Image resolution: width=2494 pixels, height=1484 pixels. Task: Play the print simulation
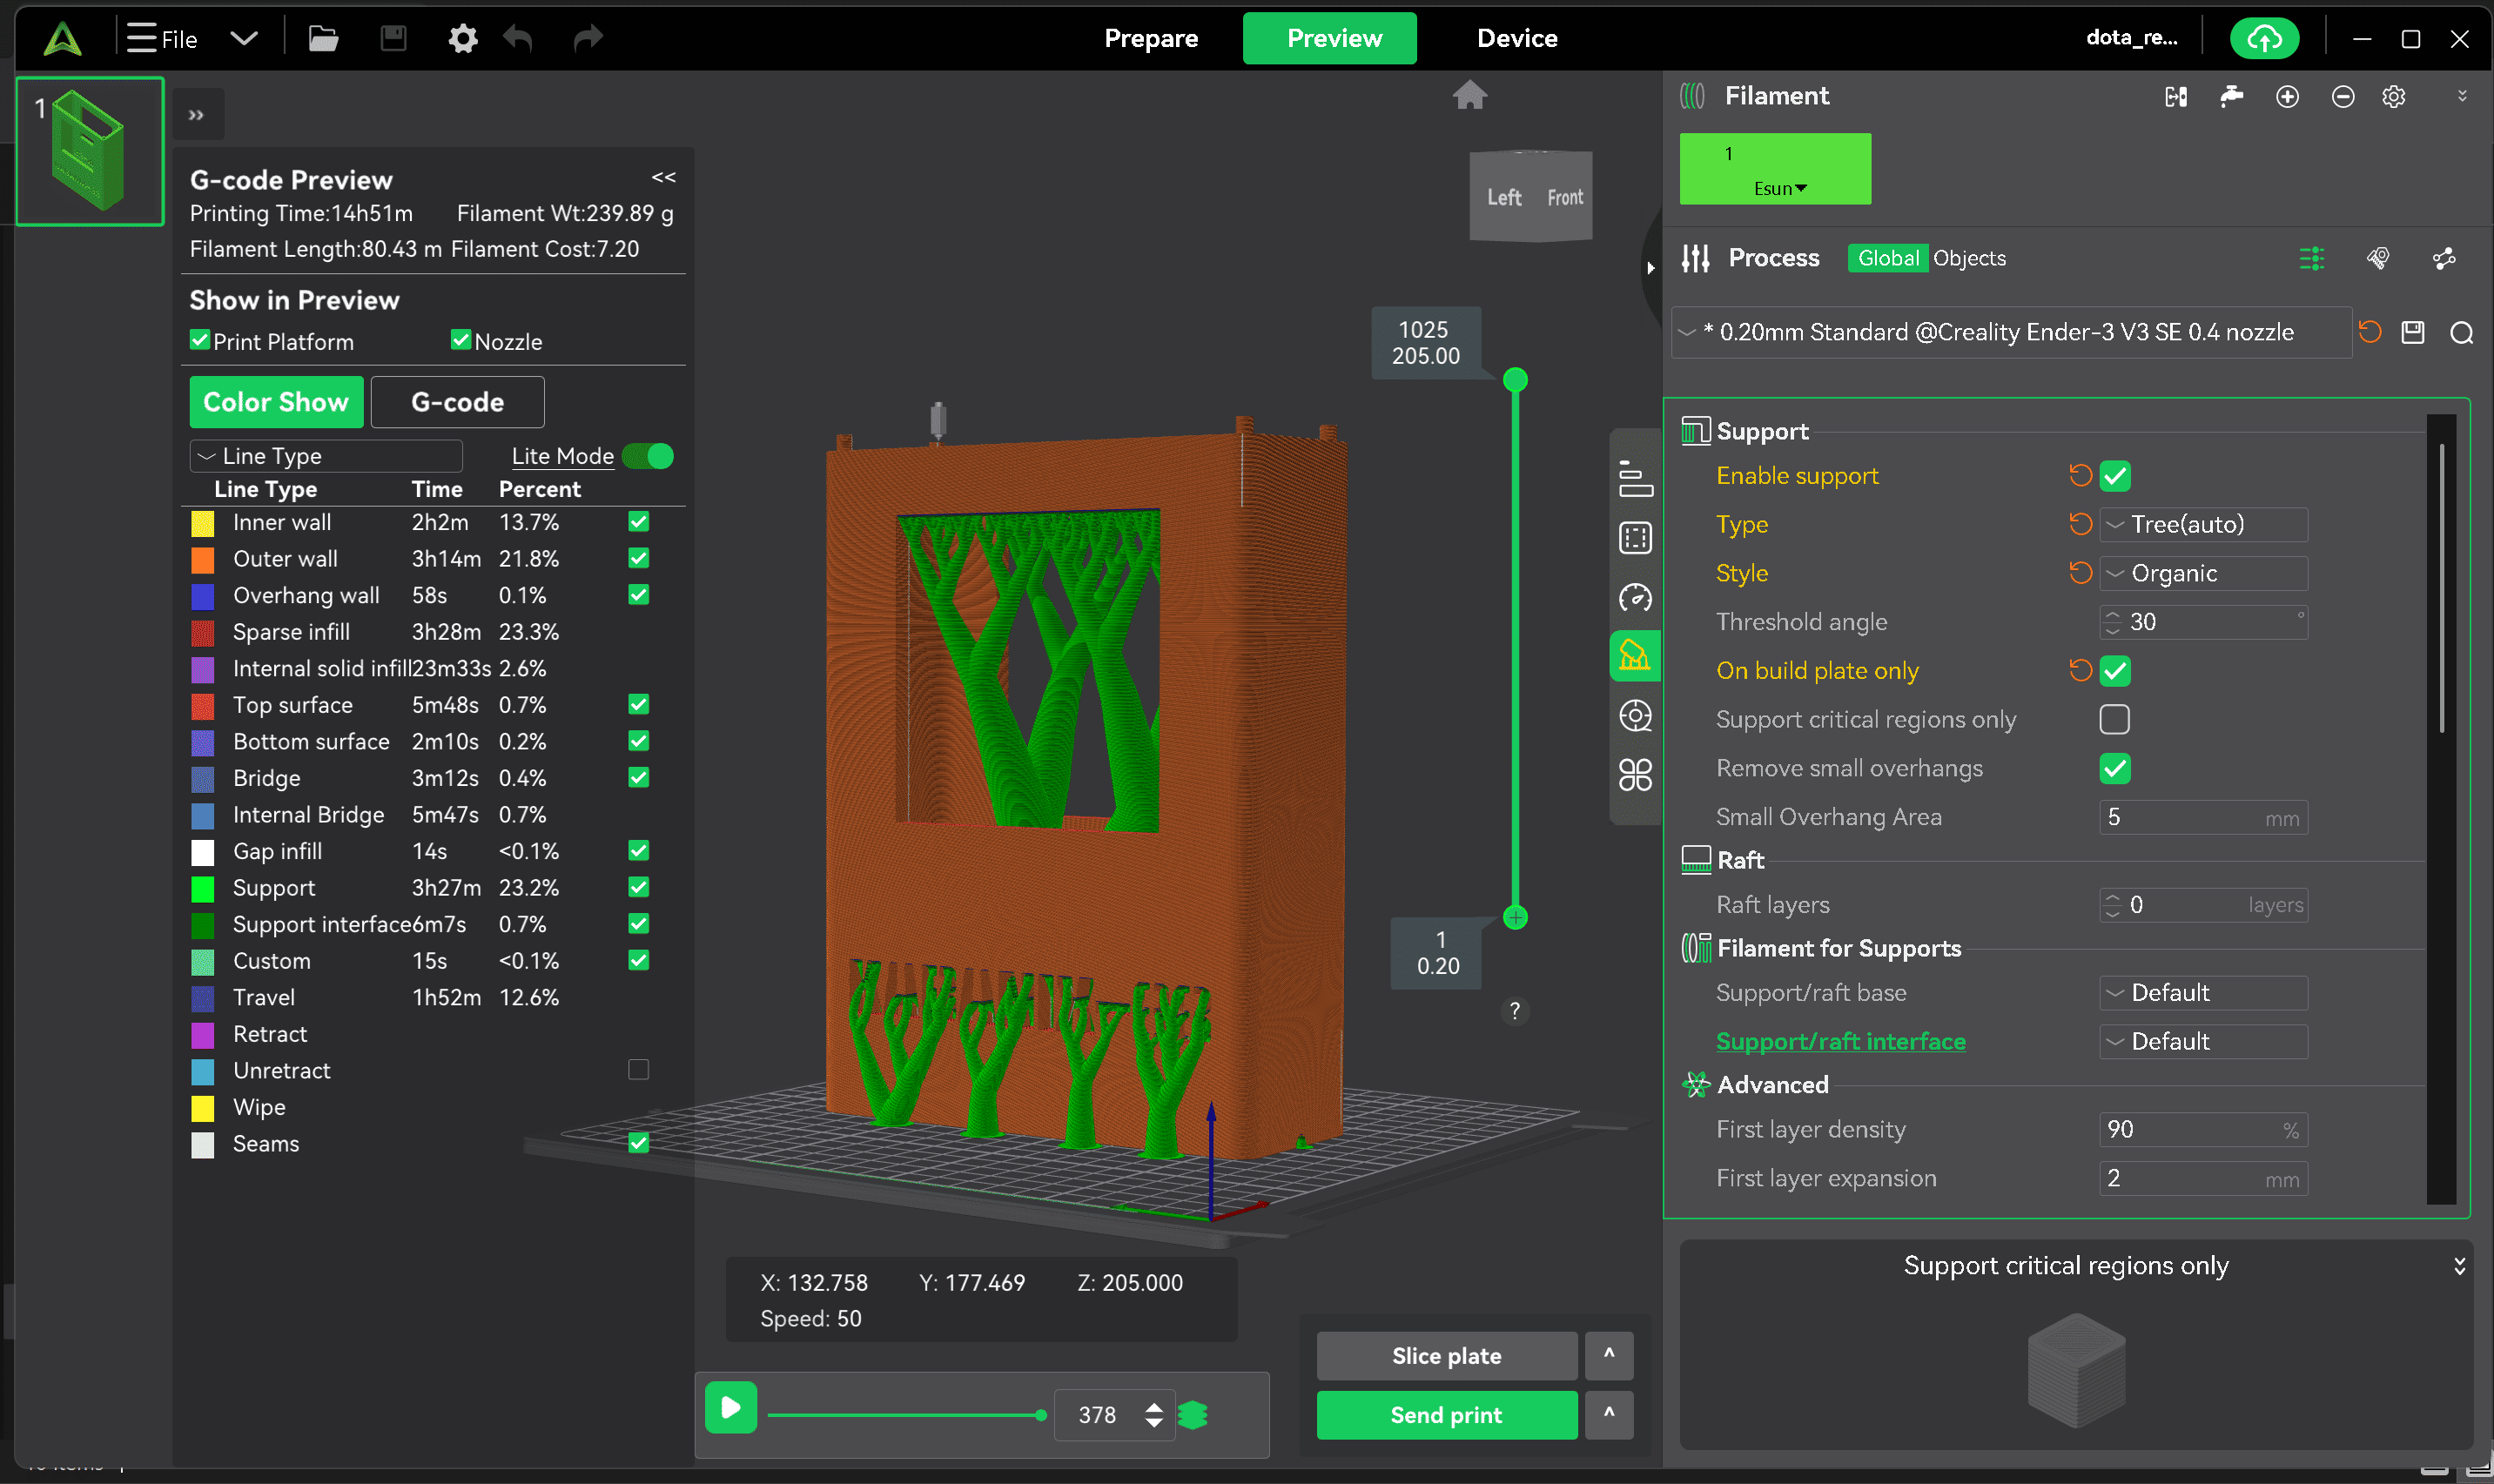(731, 1408)
